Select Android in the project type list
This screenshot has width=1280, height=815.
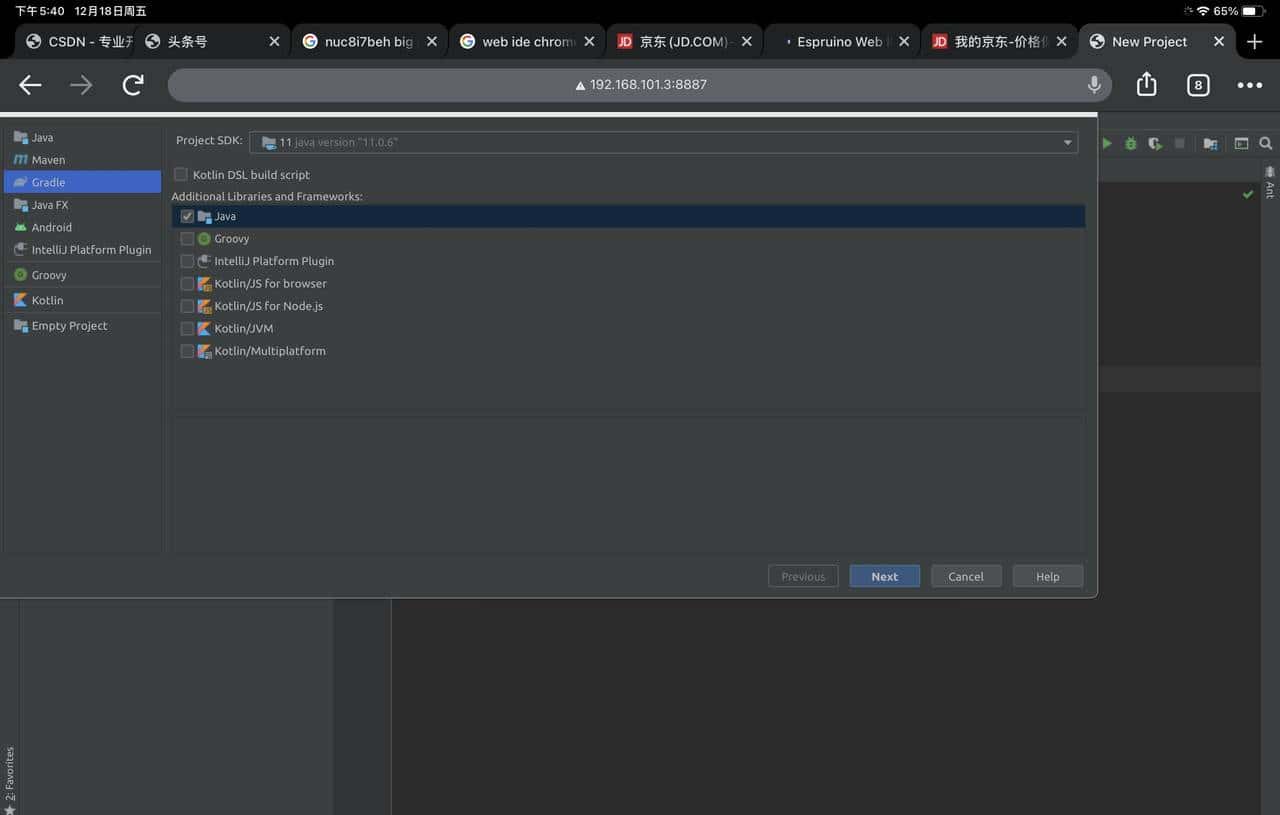(x=50, y=227)
